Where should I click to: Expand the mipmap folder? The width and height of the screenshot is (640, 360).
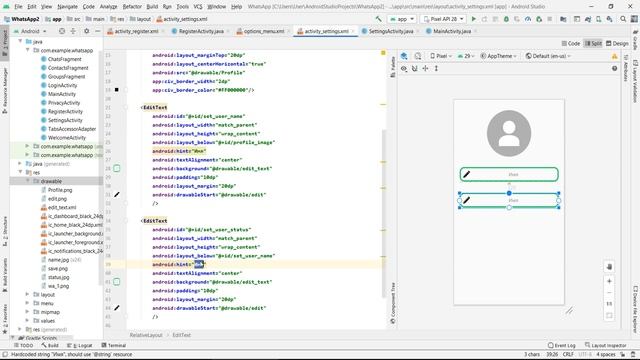[x=27, y=312]
